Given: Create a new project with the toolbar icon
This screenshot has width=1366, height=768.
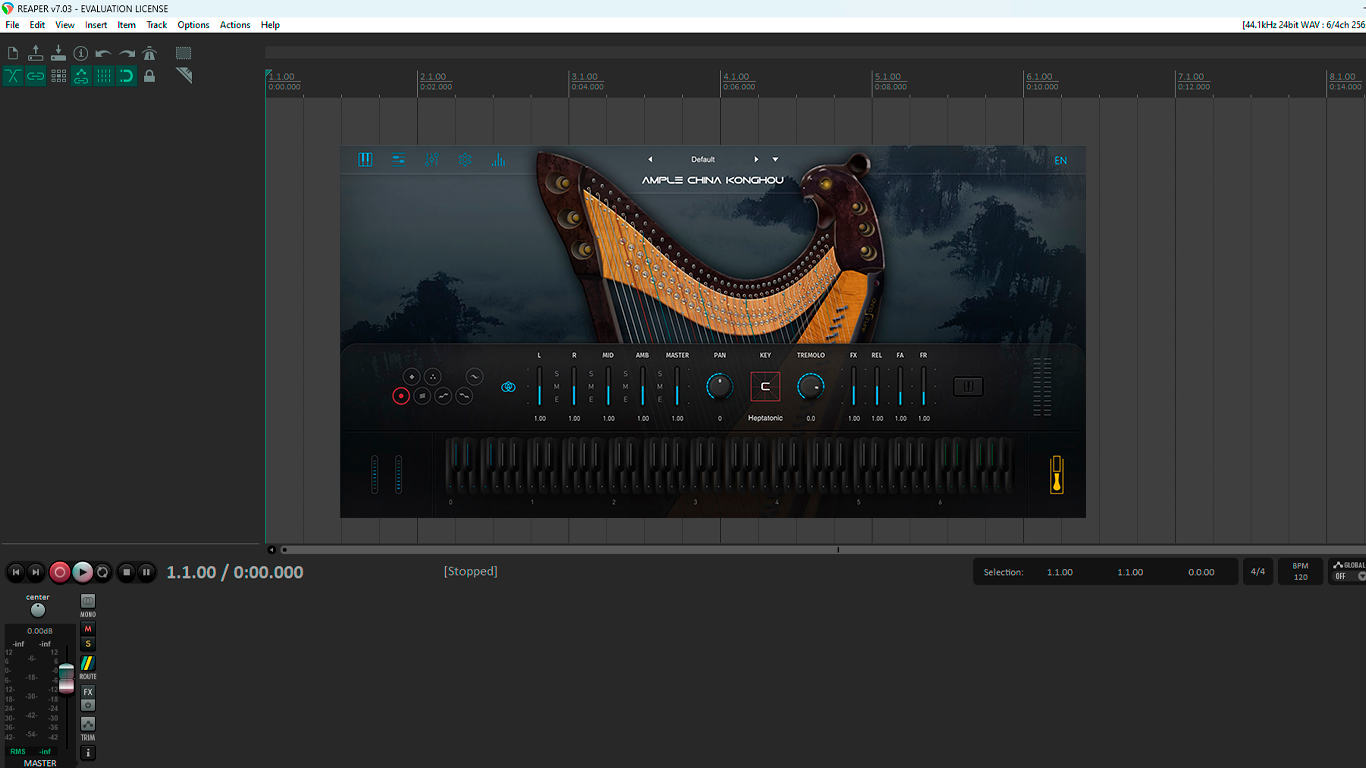Looking at the screenshot, I should tap(13, 53).
